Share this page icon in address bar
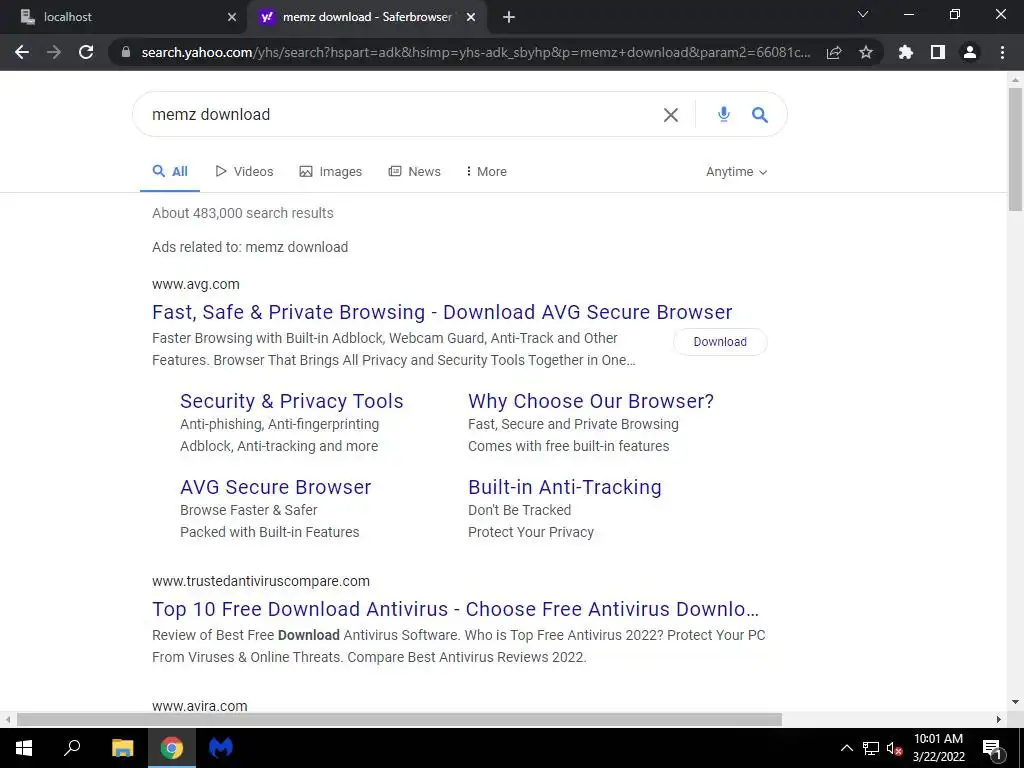The image size is (1024, 768). pyautogui.click(x=834, y=52)
